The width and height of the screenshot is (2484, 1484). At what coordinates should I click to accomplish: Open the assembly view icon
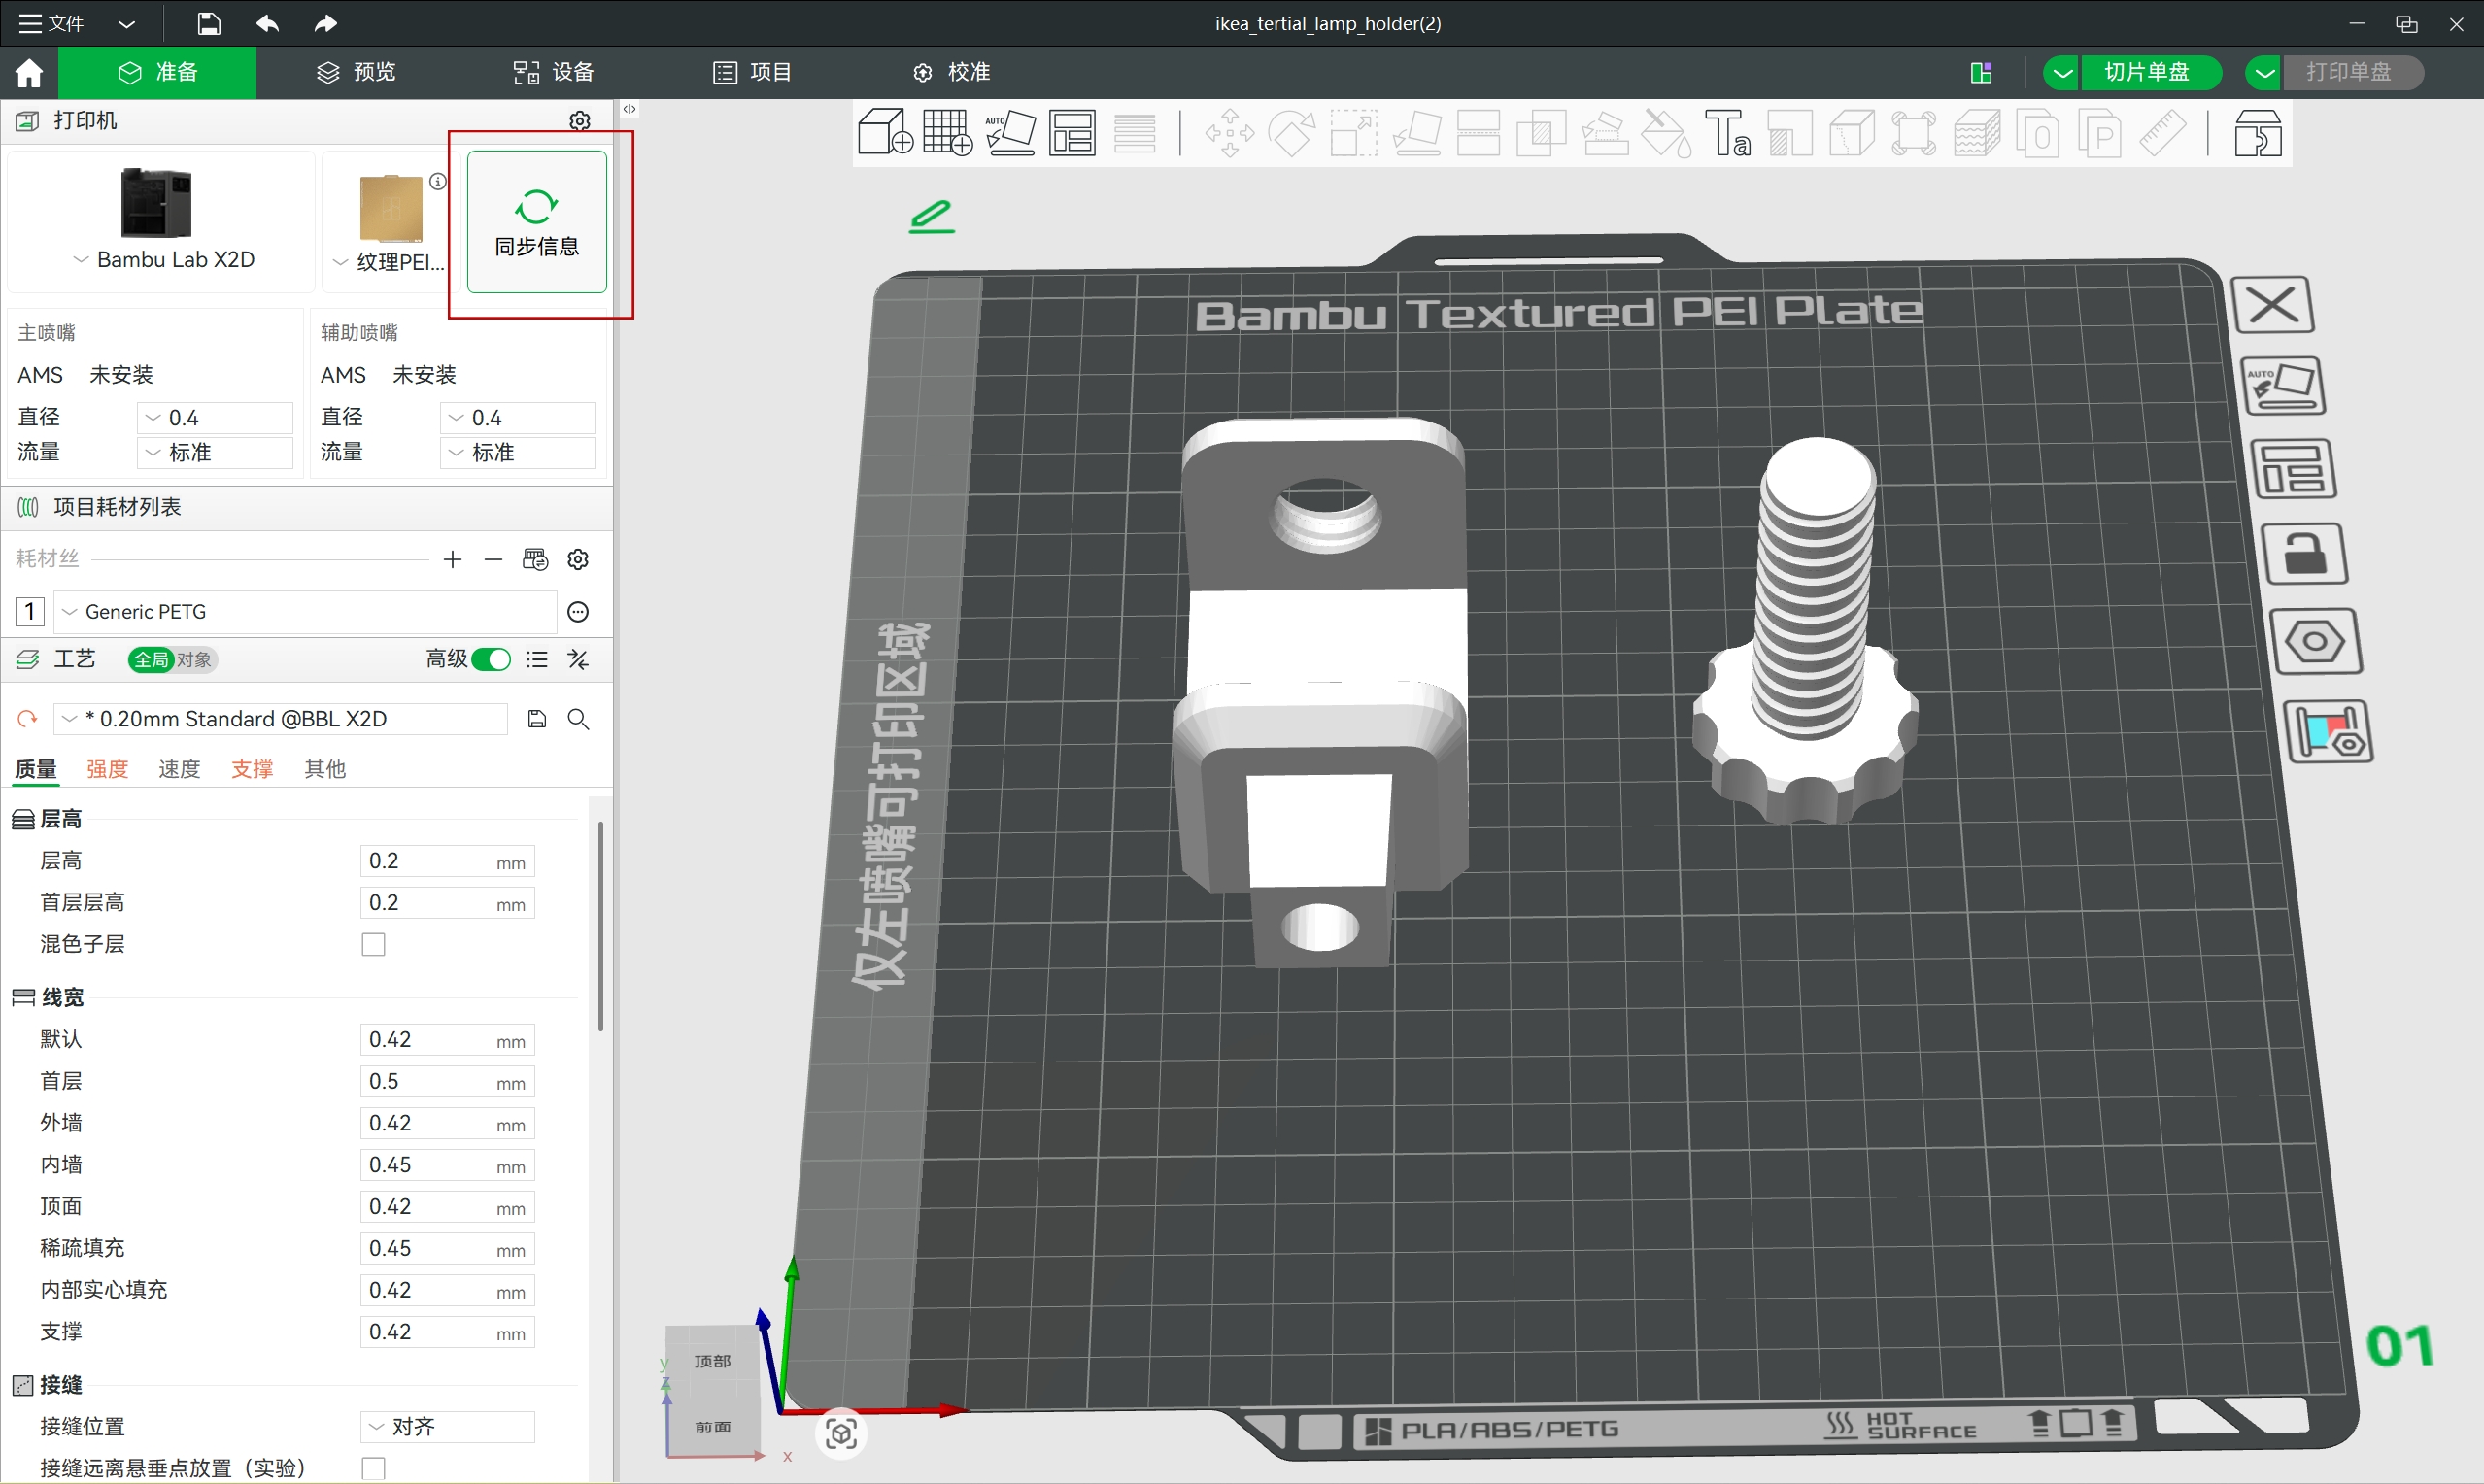pos(2258,133)
